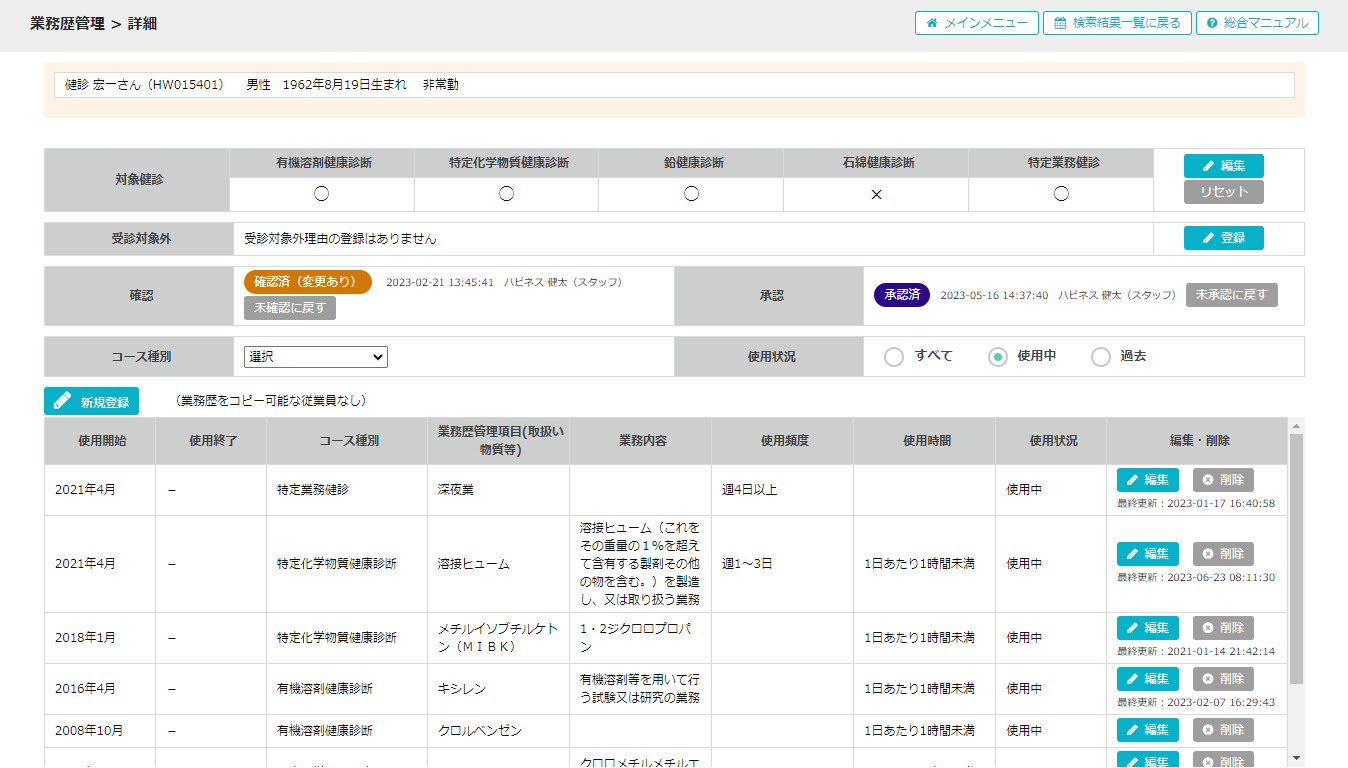1348x768 pixels.
Task: Click メチルイソブチルケトン row edit pencil icon
Action: click(1132, 628)
